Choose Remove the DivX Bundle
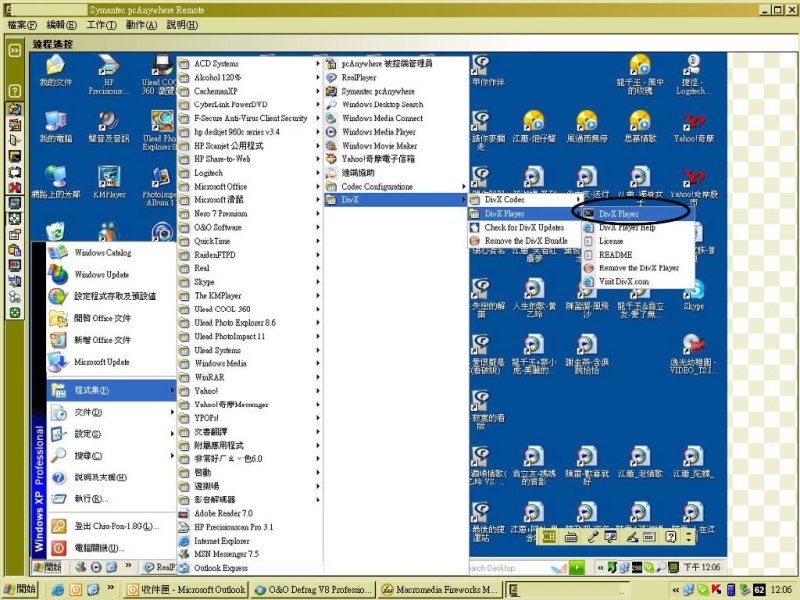Image resolution: width=800 pixels, height=600 pixels. point(525,241)
